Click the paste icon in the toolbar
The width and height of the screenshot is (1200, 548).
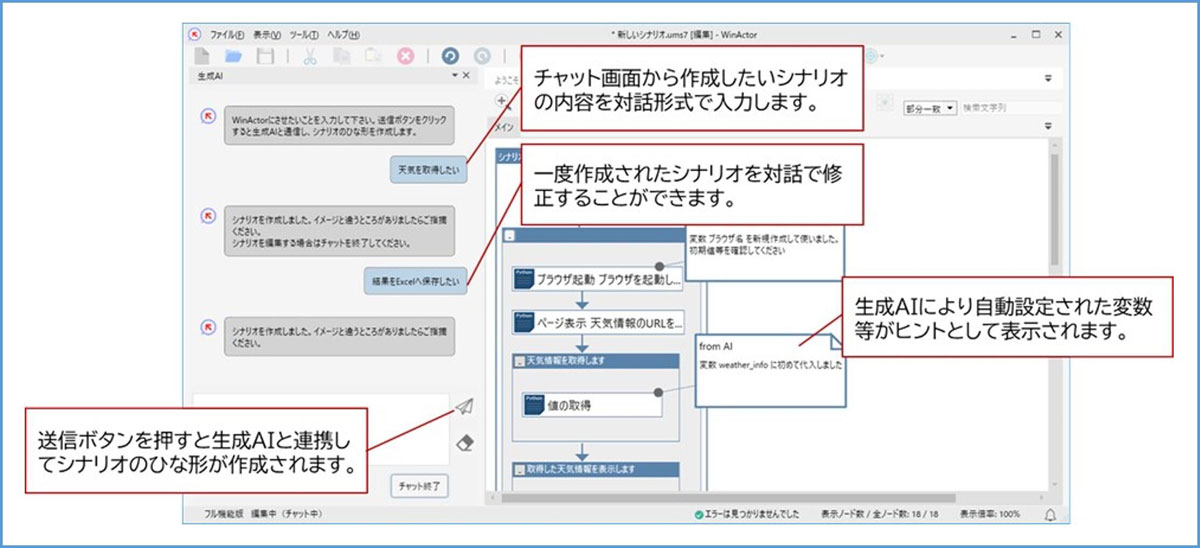tap(372, 56)
